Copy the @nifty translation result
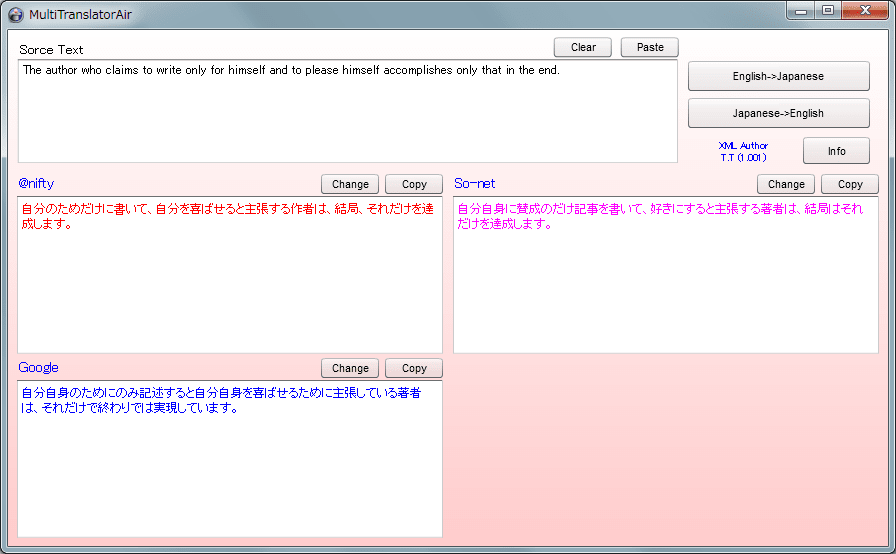Viewport: 896px width, 554px height. click(x=414, y=184)
